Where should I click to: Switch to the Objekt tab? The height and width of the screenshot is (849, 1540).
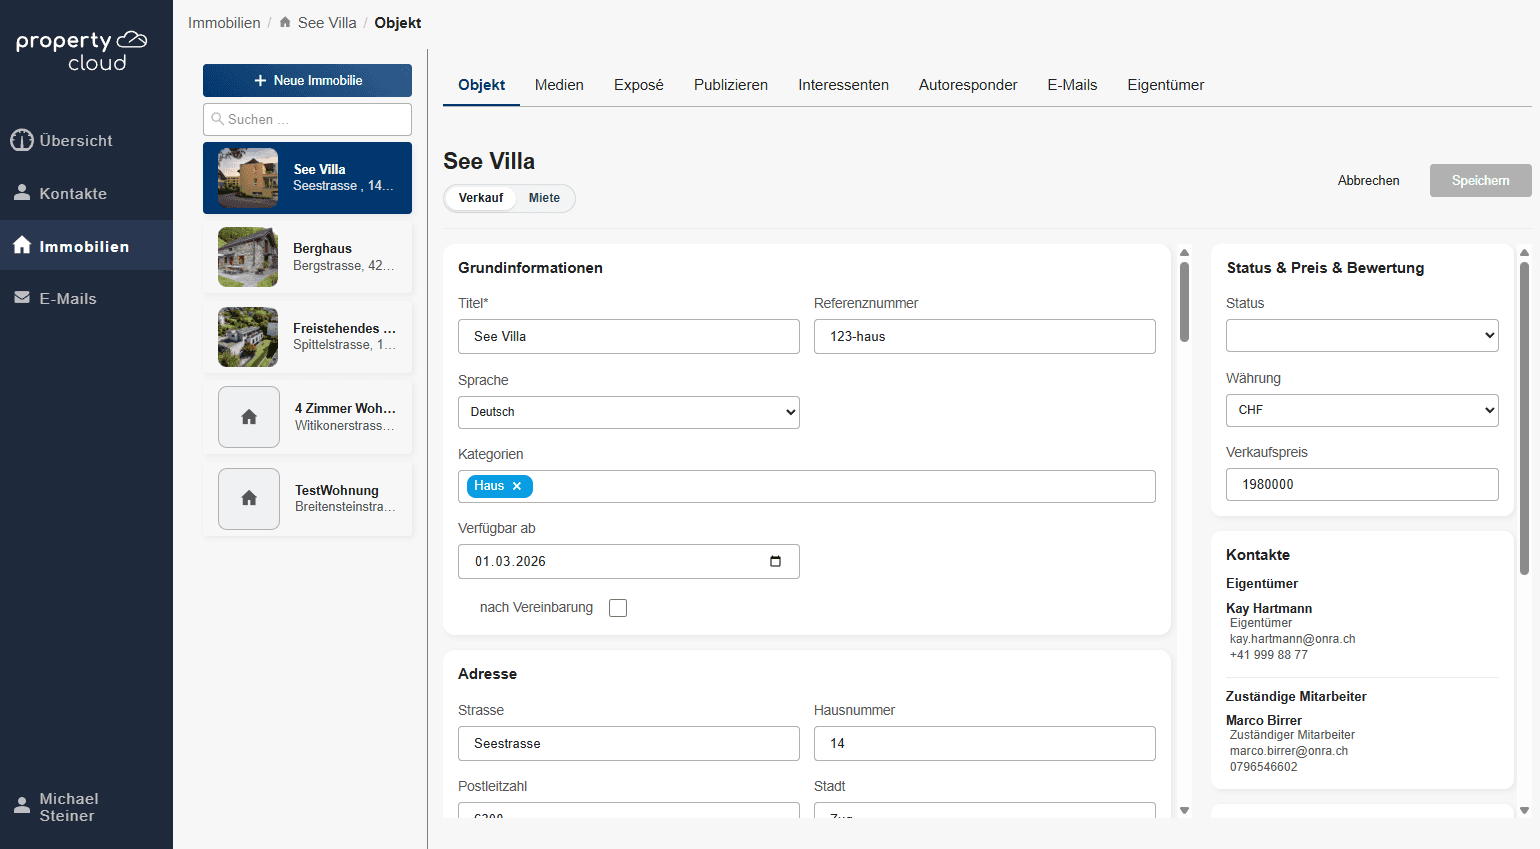click(x=481, y=85)
